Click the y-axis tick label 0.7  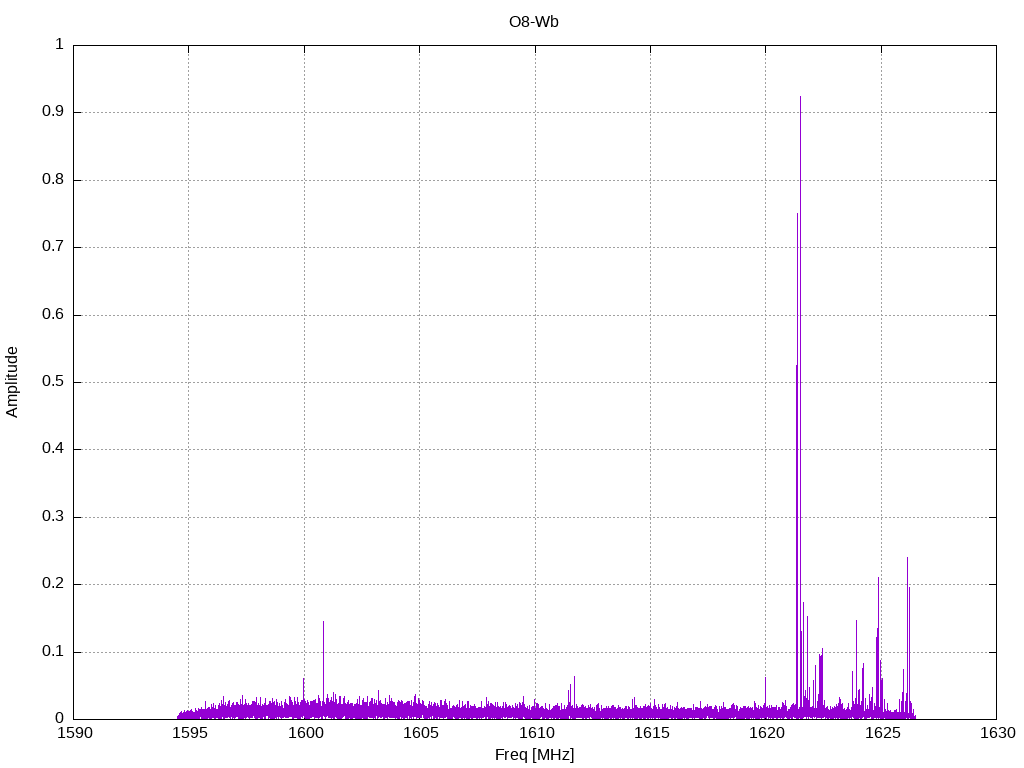pyautogui.click(x=53, y=247)
